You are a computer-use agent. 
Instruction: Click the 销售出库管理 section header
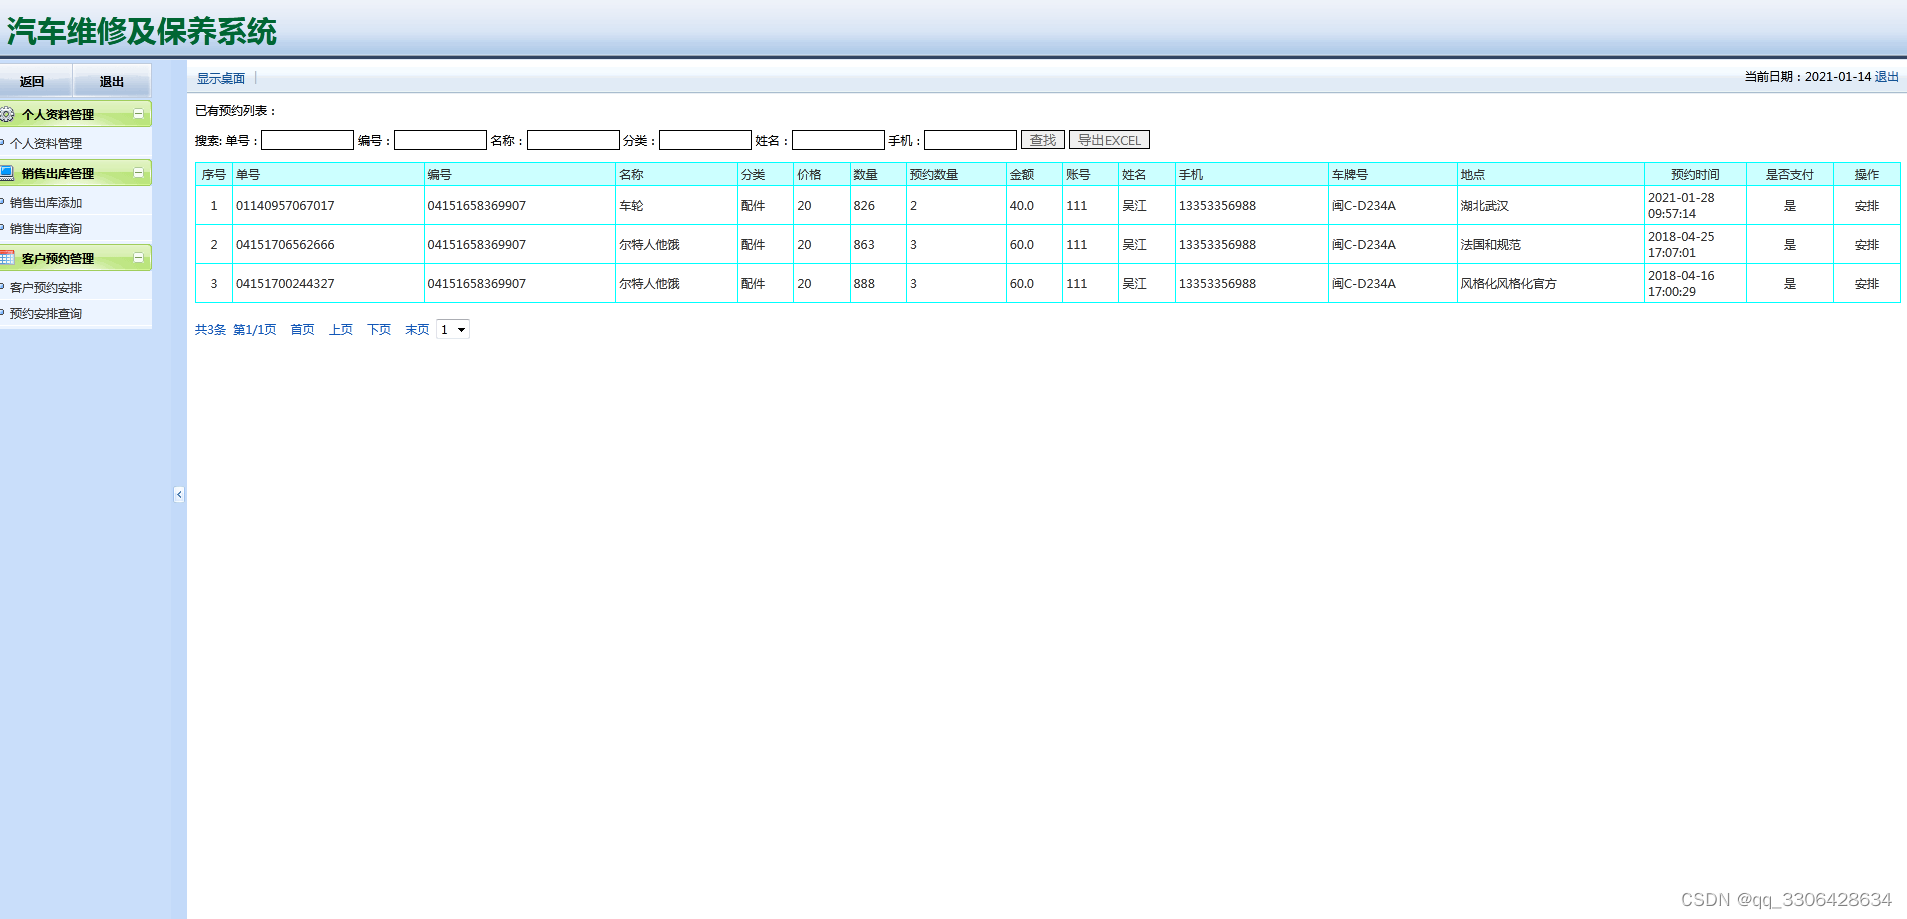click(76, 173)
